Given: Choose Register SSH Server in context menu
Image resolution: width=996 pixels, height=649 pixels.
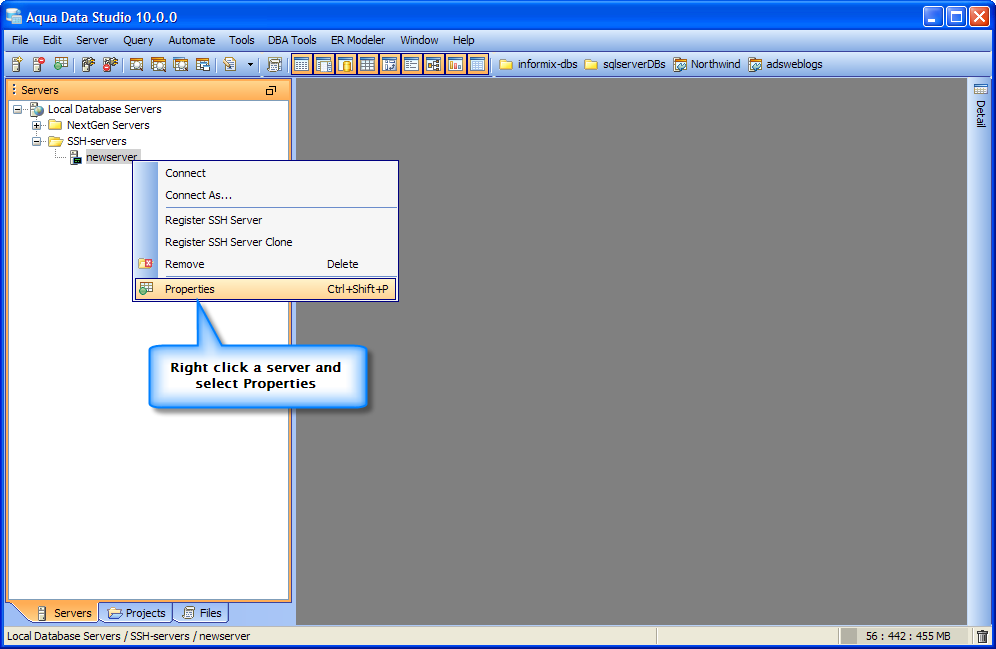Looking at the screenshot, I should click(x=266, y=220).
